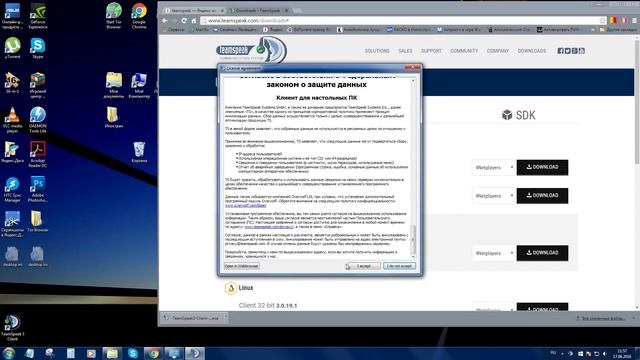Screen dimensions: 640x360
Task: Click the media player taskbar icon
Action: (91, 353)
